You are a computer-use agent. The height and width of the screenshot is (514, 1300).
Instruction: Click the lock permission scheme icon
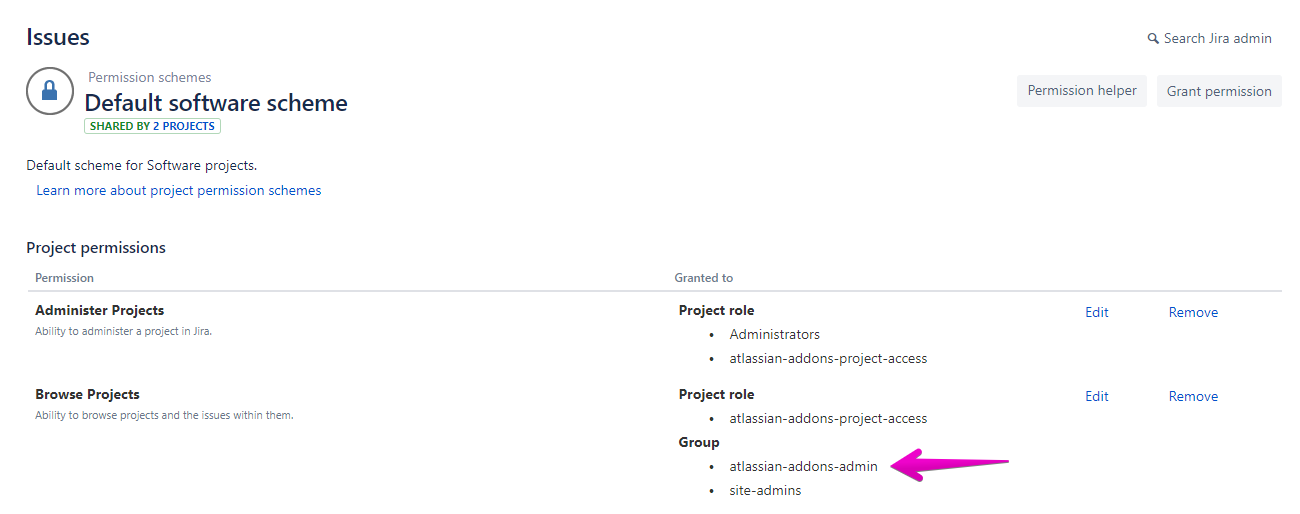tap(49, 91)
